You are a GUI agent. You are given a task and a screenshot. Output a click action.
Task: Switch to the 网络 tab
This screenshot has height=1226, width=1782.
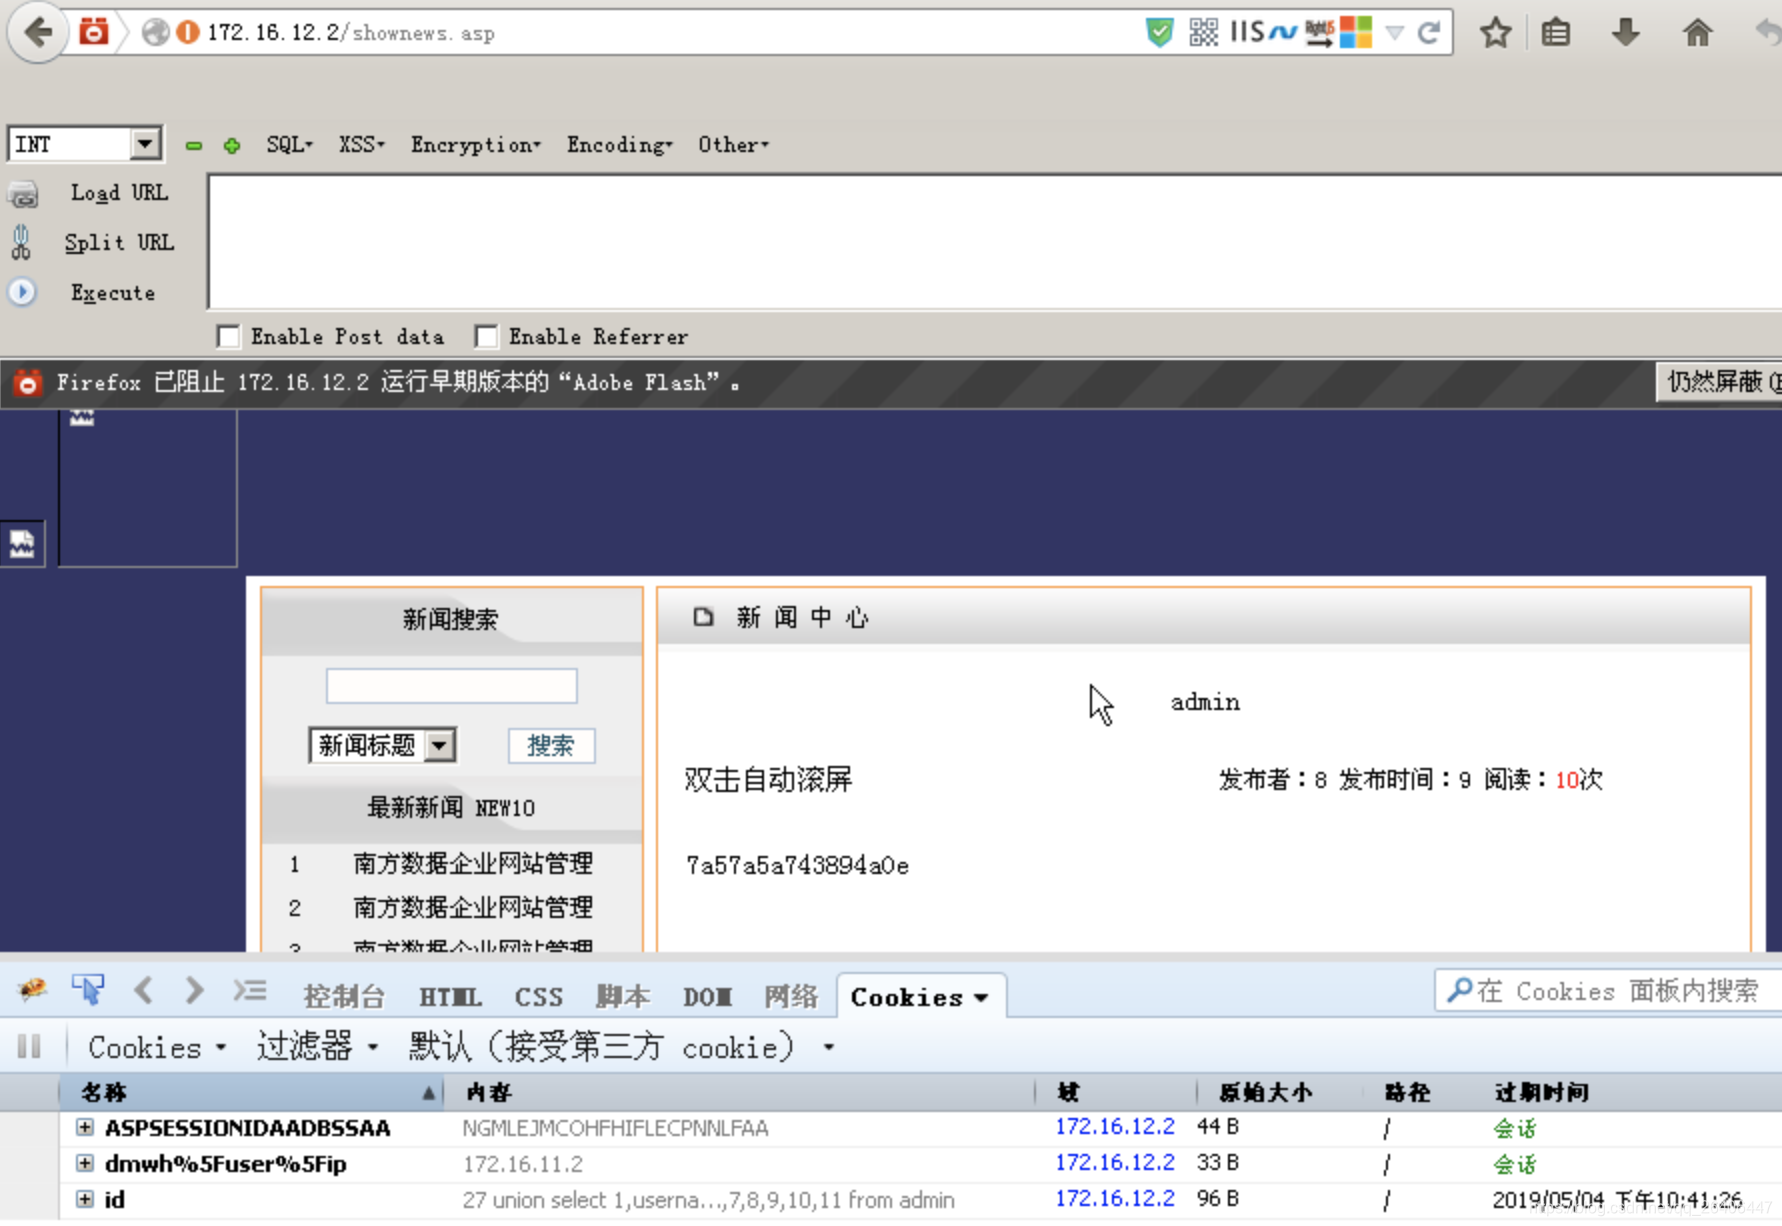point(790,997)
